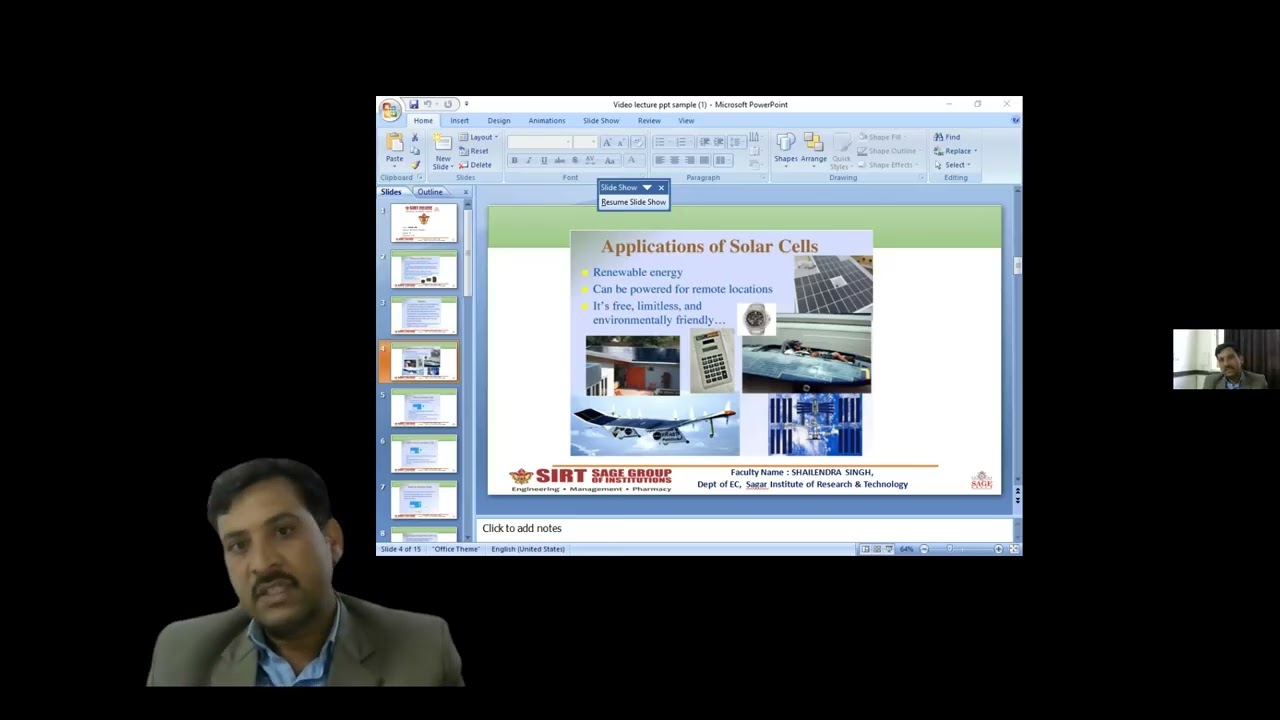1280x720 pixels.
Task: Switch to the Outline pane tab
Action: pyautogui.click(x=430, y=192)
